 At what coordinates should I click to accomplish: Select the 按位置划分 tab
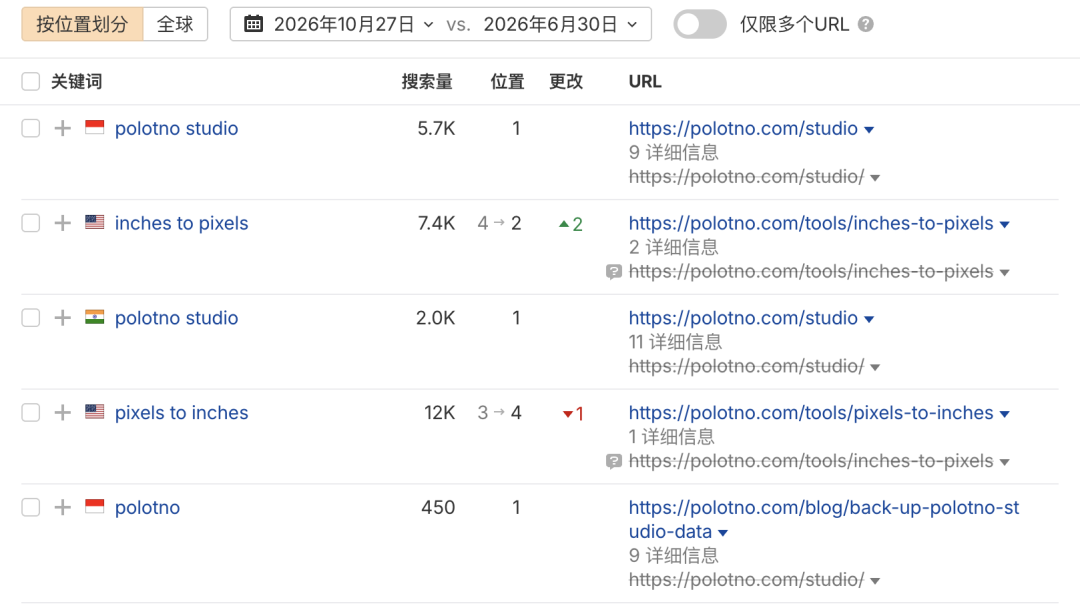tap(83, 24)
